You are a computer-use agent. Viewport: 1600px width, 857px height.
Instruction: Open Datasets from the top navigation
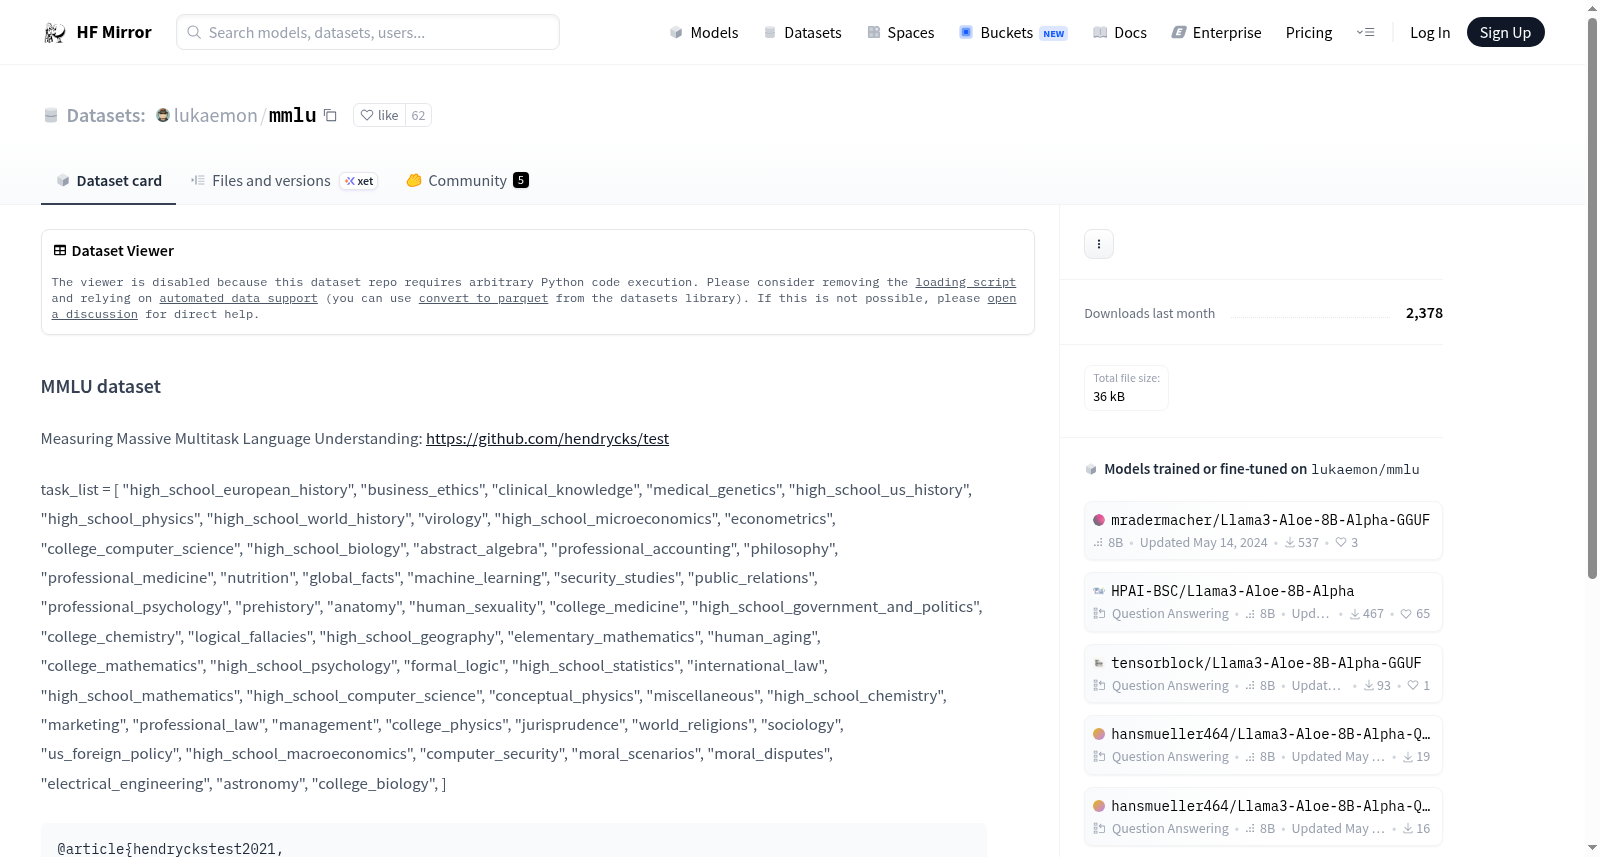[x=803, y=33]
